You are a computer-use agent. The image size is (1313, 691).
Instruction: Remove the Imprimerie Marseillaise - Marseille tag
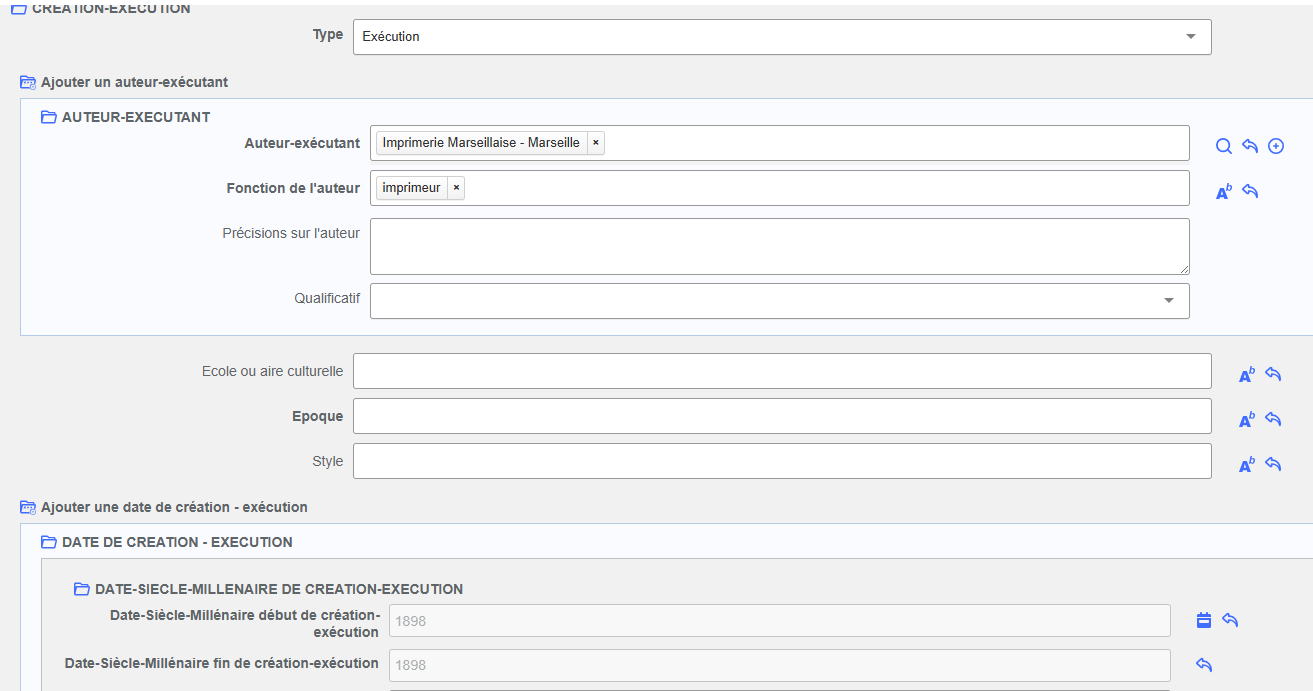pyautogui.click(x=596, y=143)
